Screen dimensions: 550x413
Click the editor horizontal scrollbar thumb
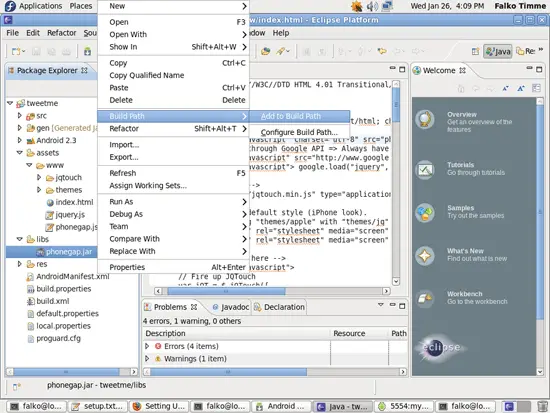pos(226,291)
